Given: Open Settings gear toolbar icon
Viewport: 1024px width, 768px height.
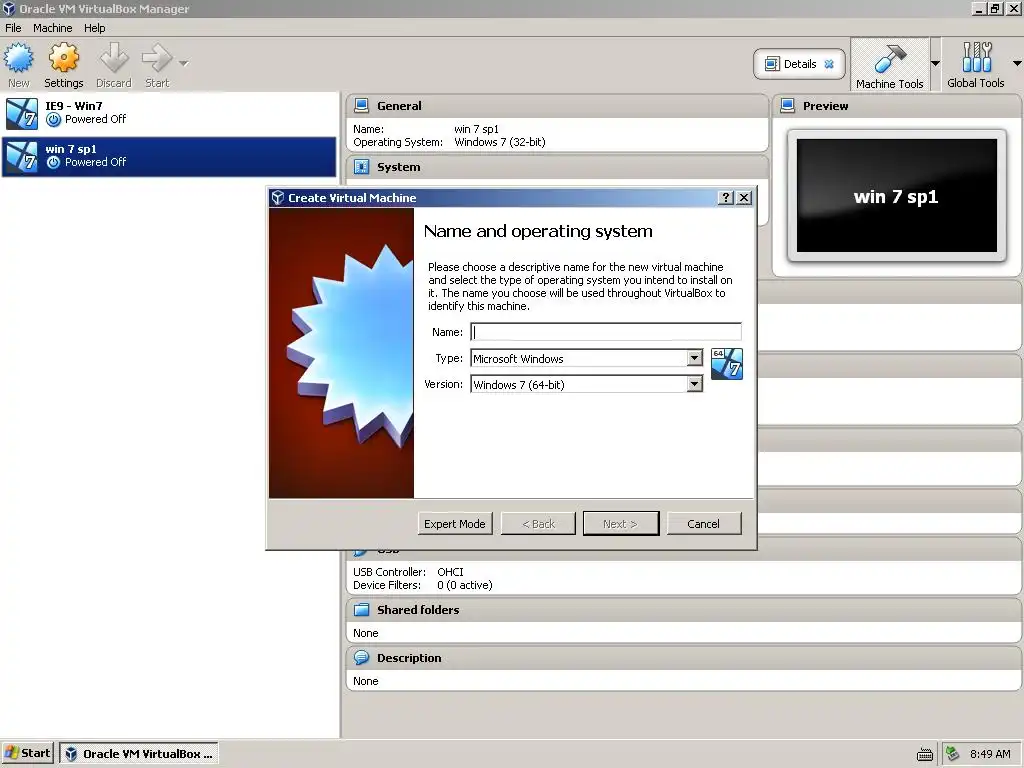Looking at the screenshot, I should coord(63,58).
